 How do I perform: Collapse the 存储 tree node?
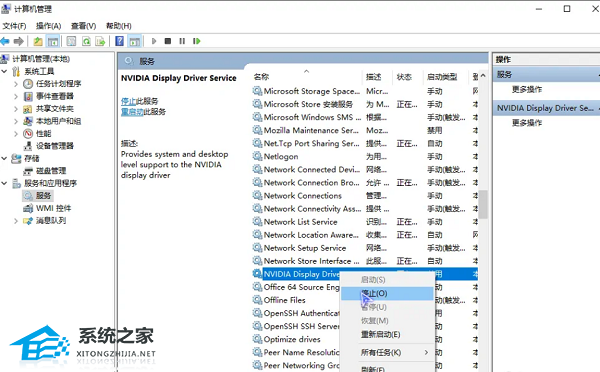pyautogui.click(x=5, y=158)
